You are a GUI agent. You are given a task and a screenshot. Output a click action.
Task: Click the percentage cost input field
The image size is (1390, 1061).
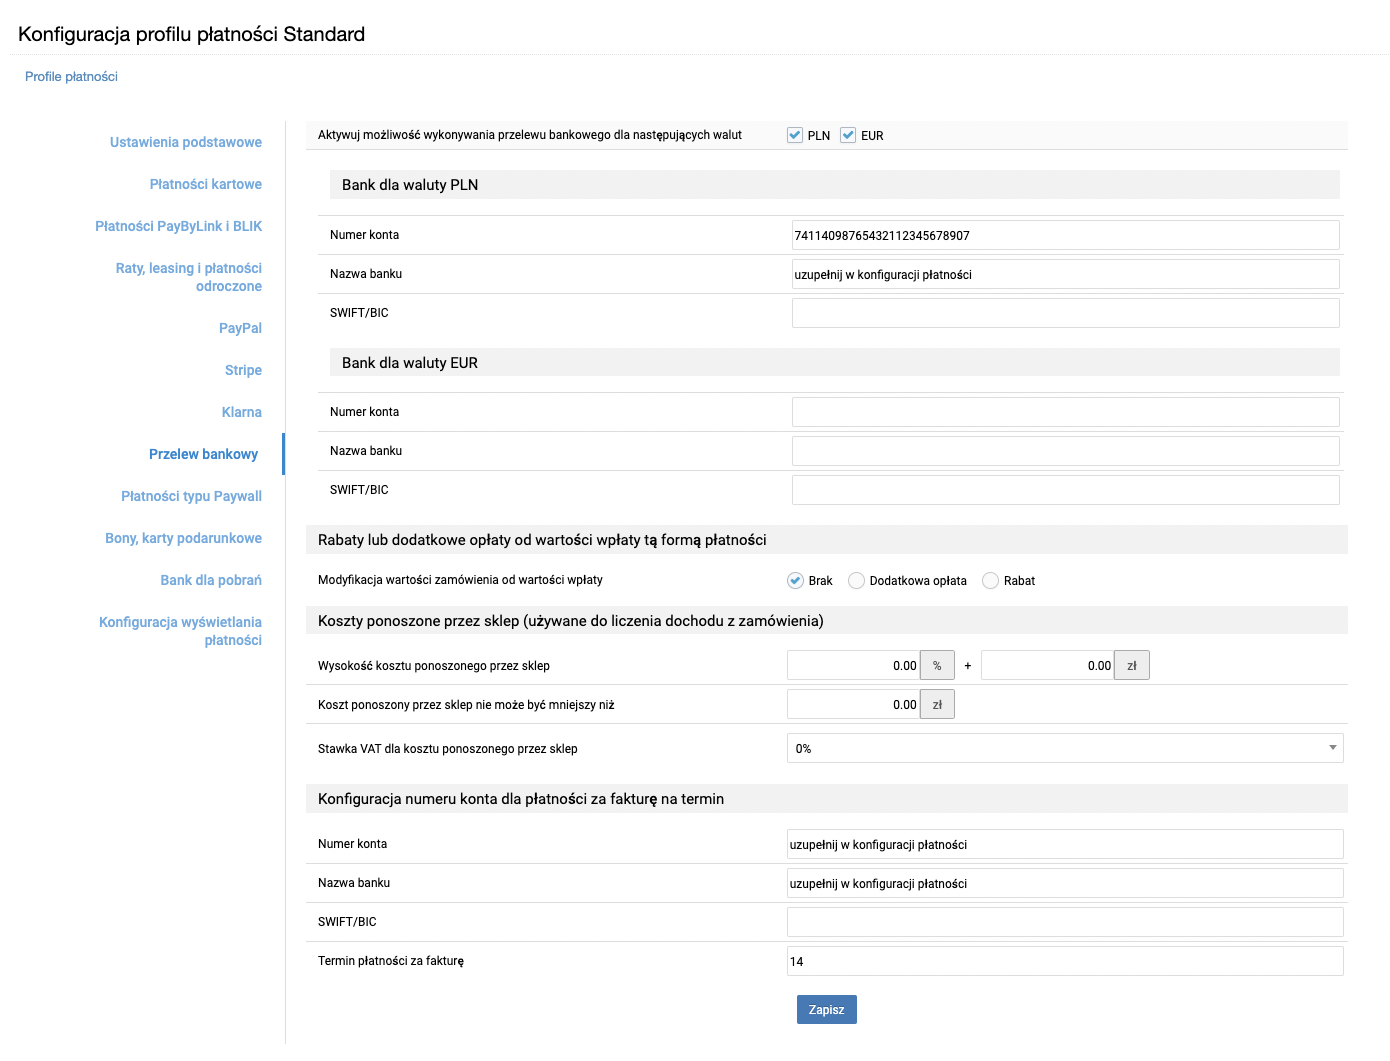click(x=853, y=665)
